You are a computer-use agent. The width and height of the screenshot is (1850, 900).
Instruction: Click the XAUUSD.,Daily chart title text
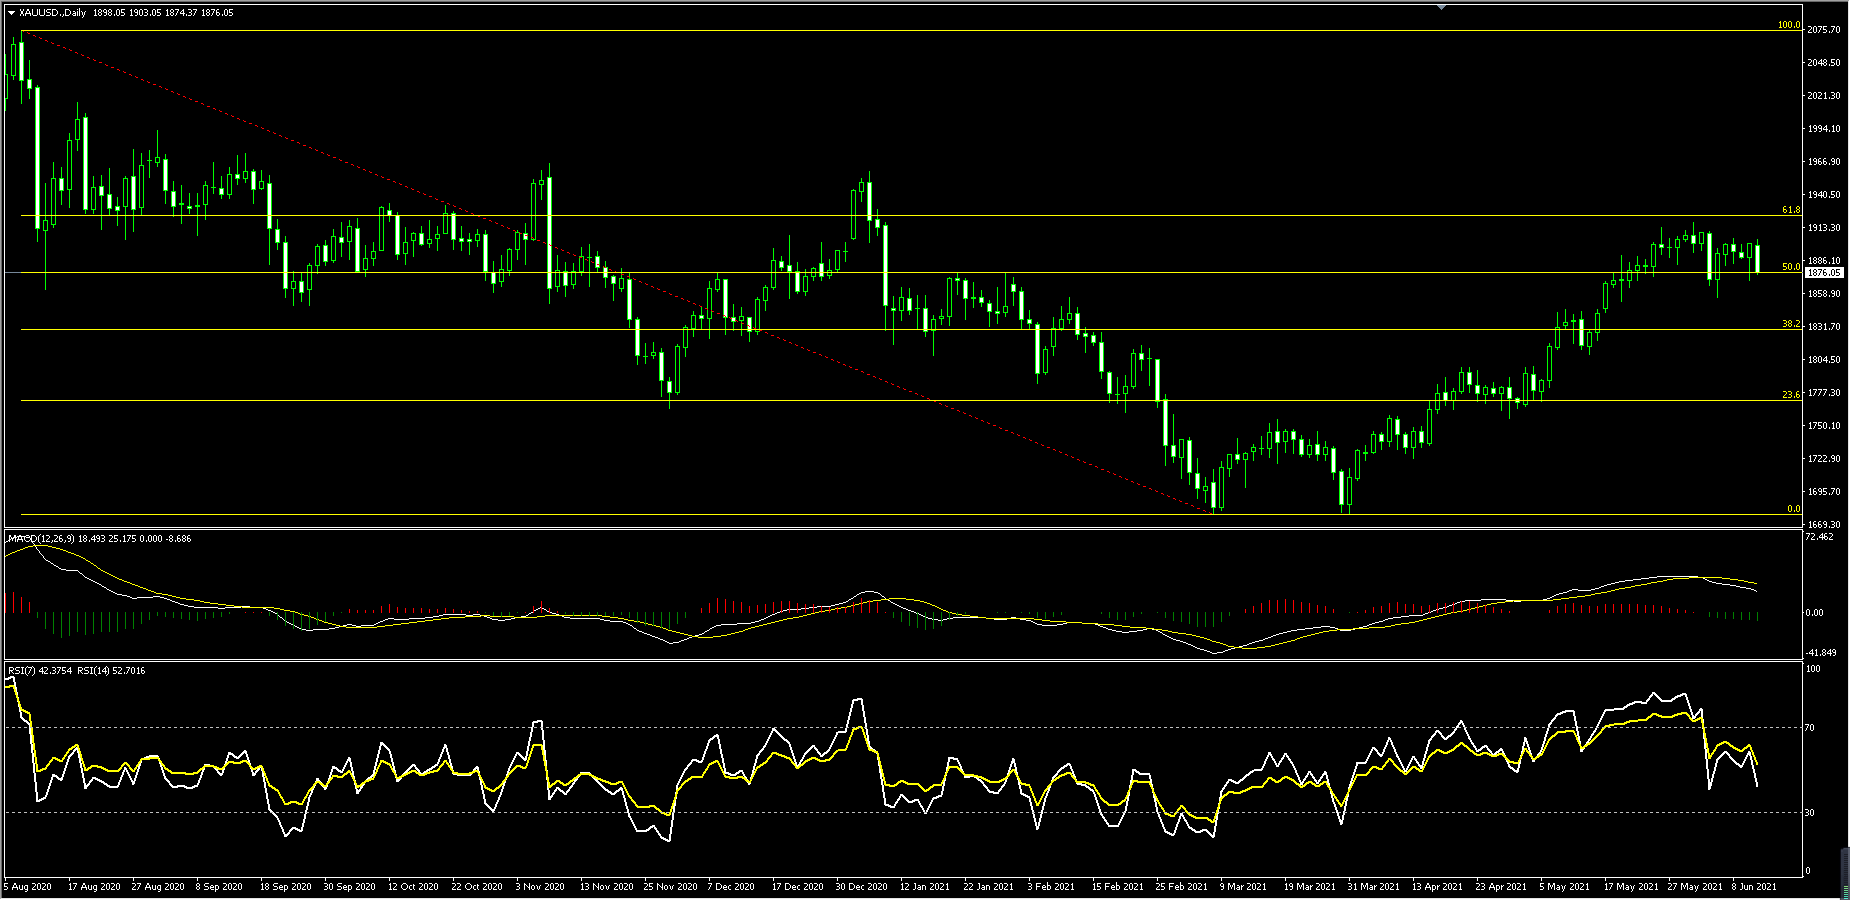pyautogui.click(x=52, y=13)
